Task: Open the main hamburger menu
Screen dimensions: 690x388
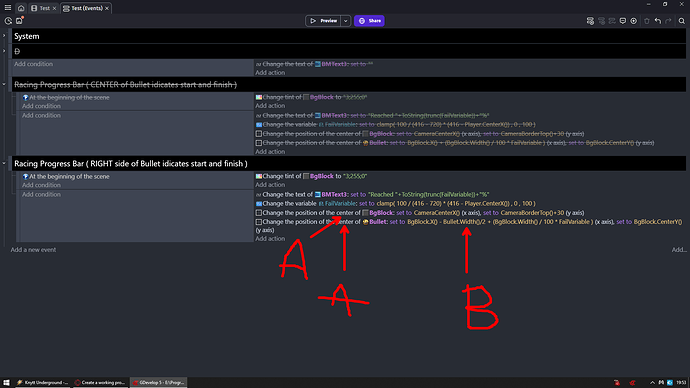Action: (7, 7)
